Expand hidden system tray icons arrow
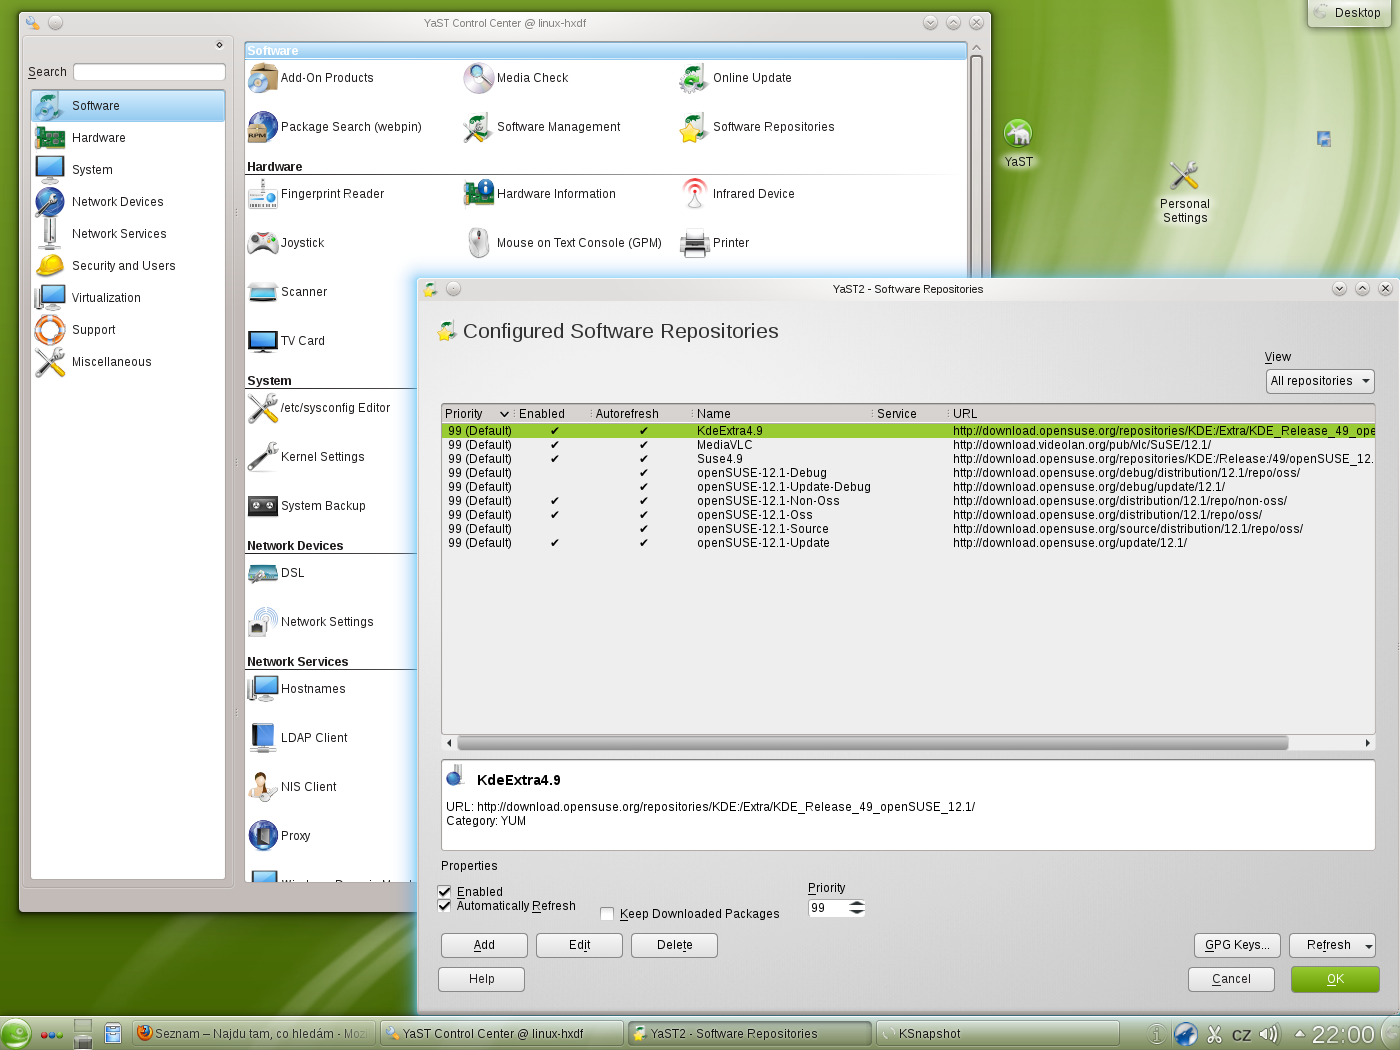 [x=1299, y=1034]
